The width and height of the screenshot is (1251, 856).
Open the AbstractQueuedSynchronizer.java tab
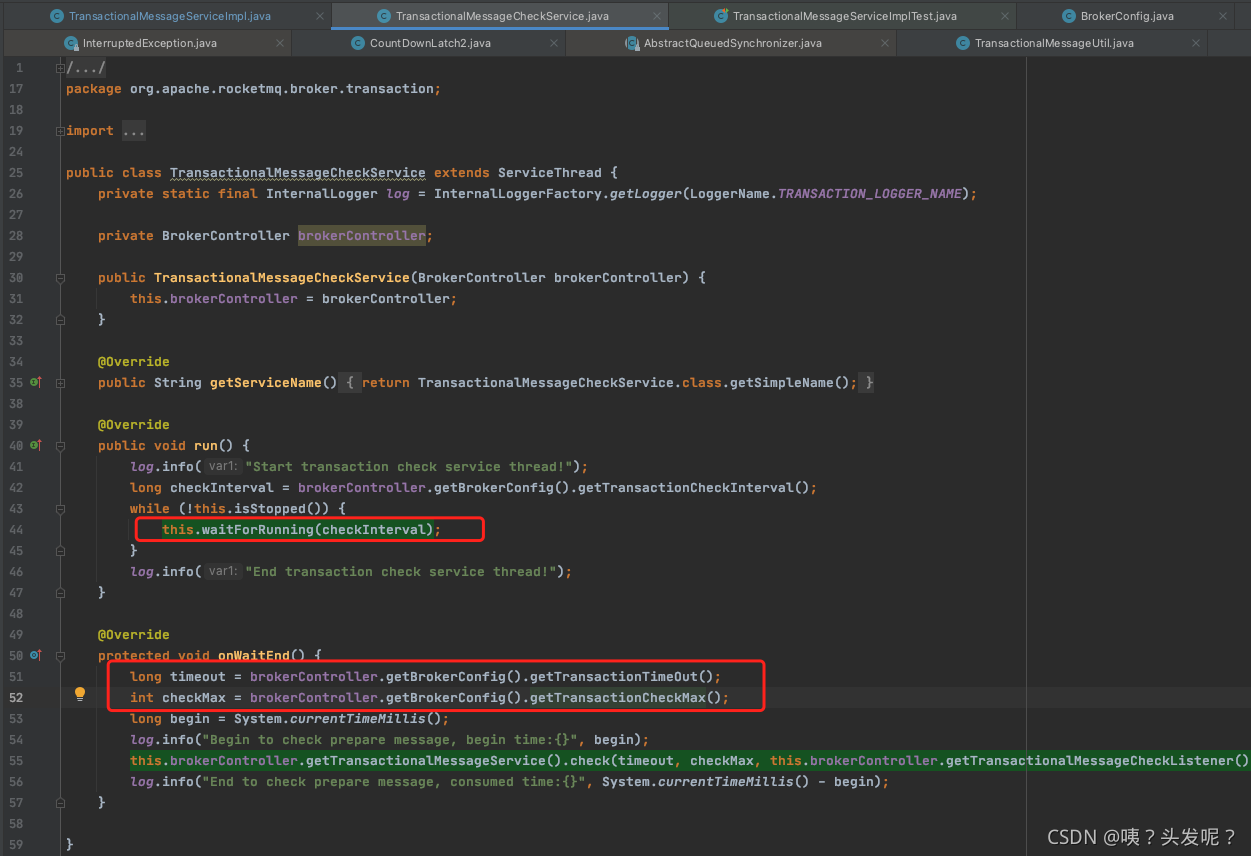click(733, 43)
